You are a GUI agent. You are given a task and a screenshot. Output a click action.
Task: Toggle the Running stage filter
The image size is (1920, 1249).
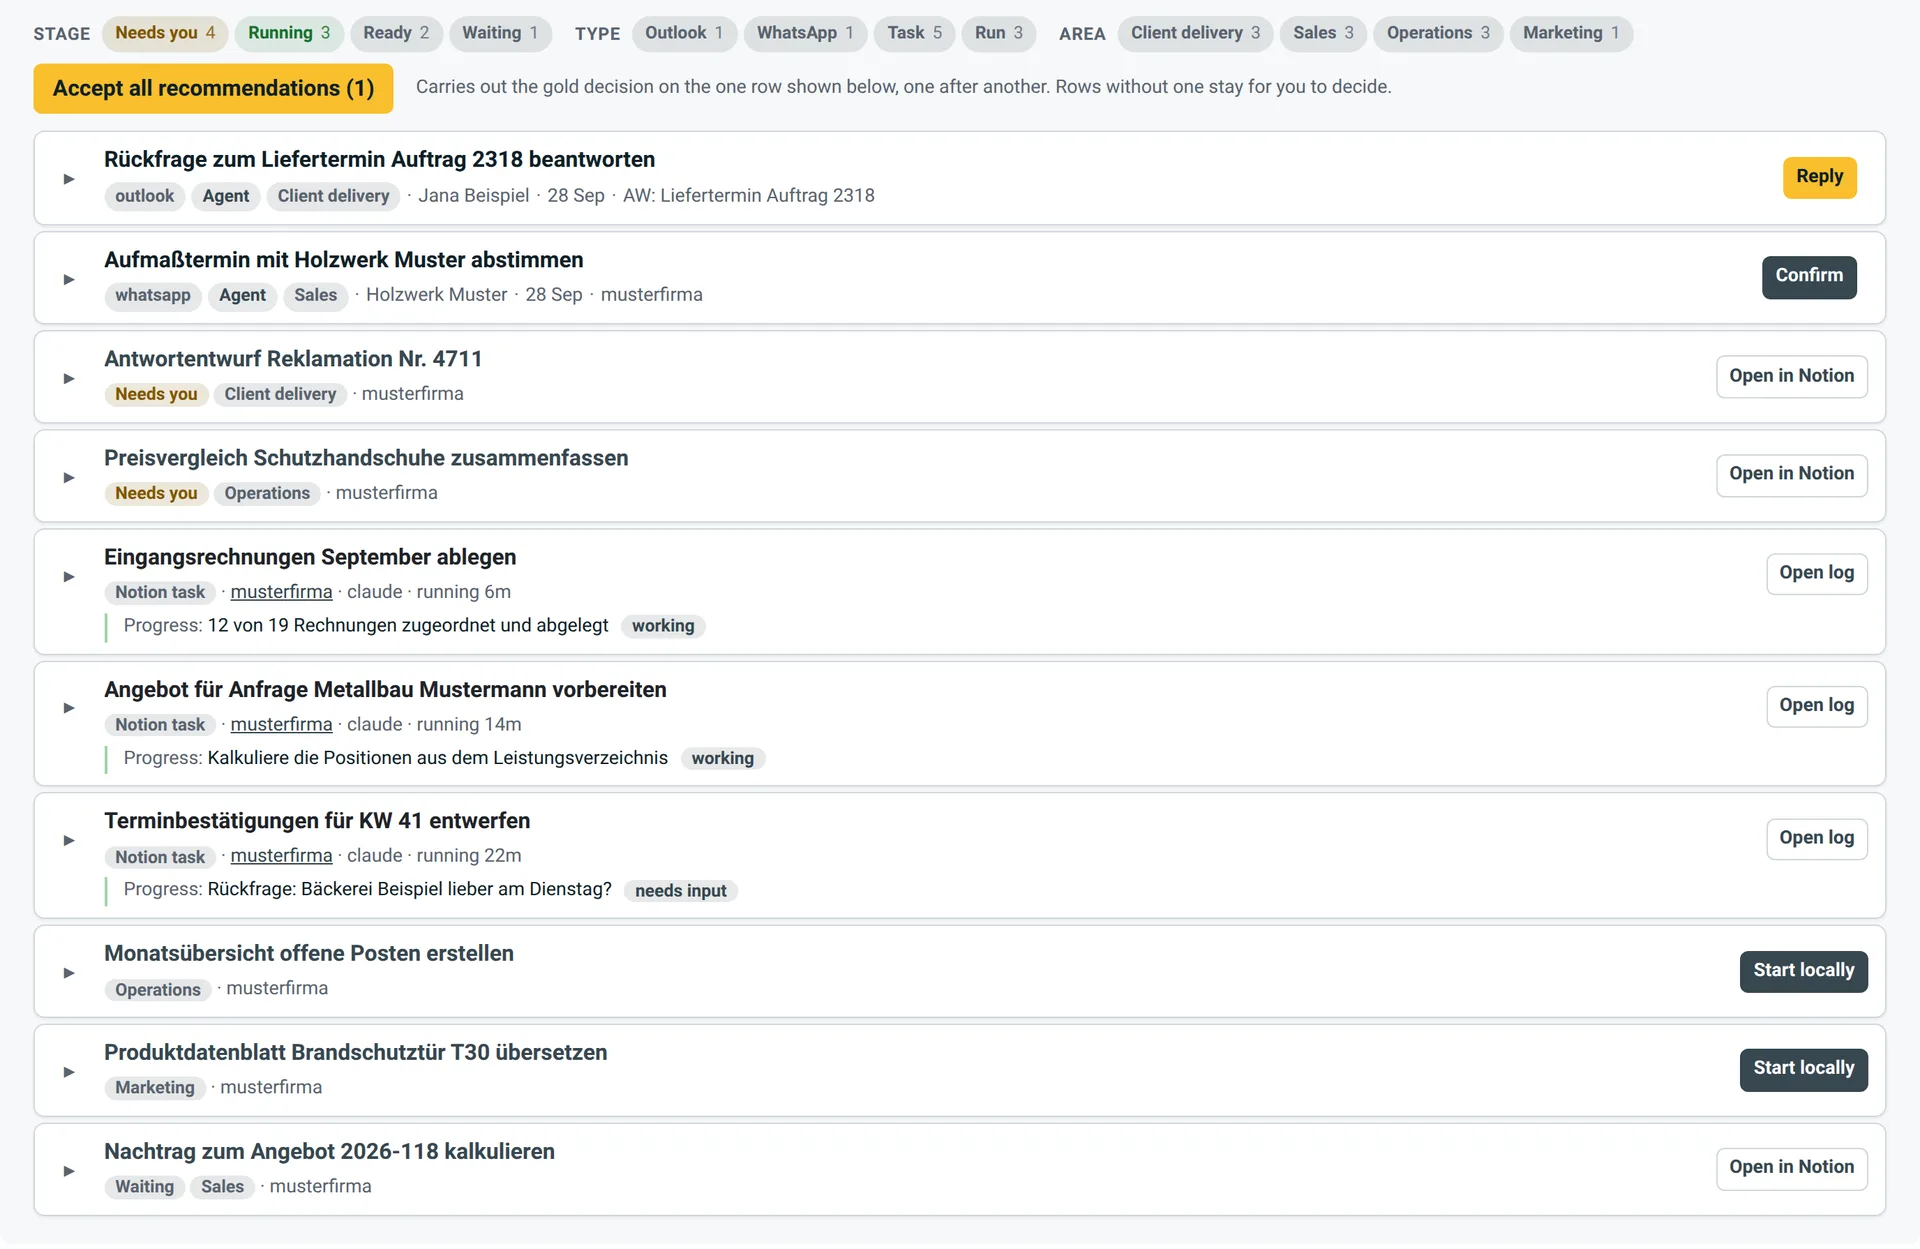(x=289, y=33)
